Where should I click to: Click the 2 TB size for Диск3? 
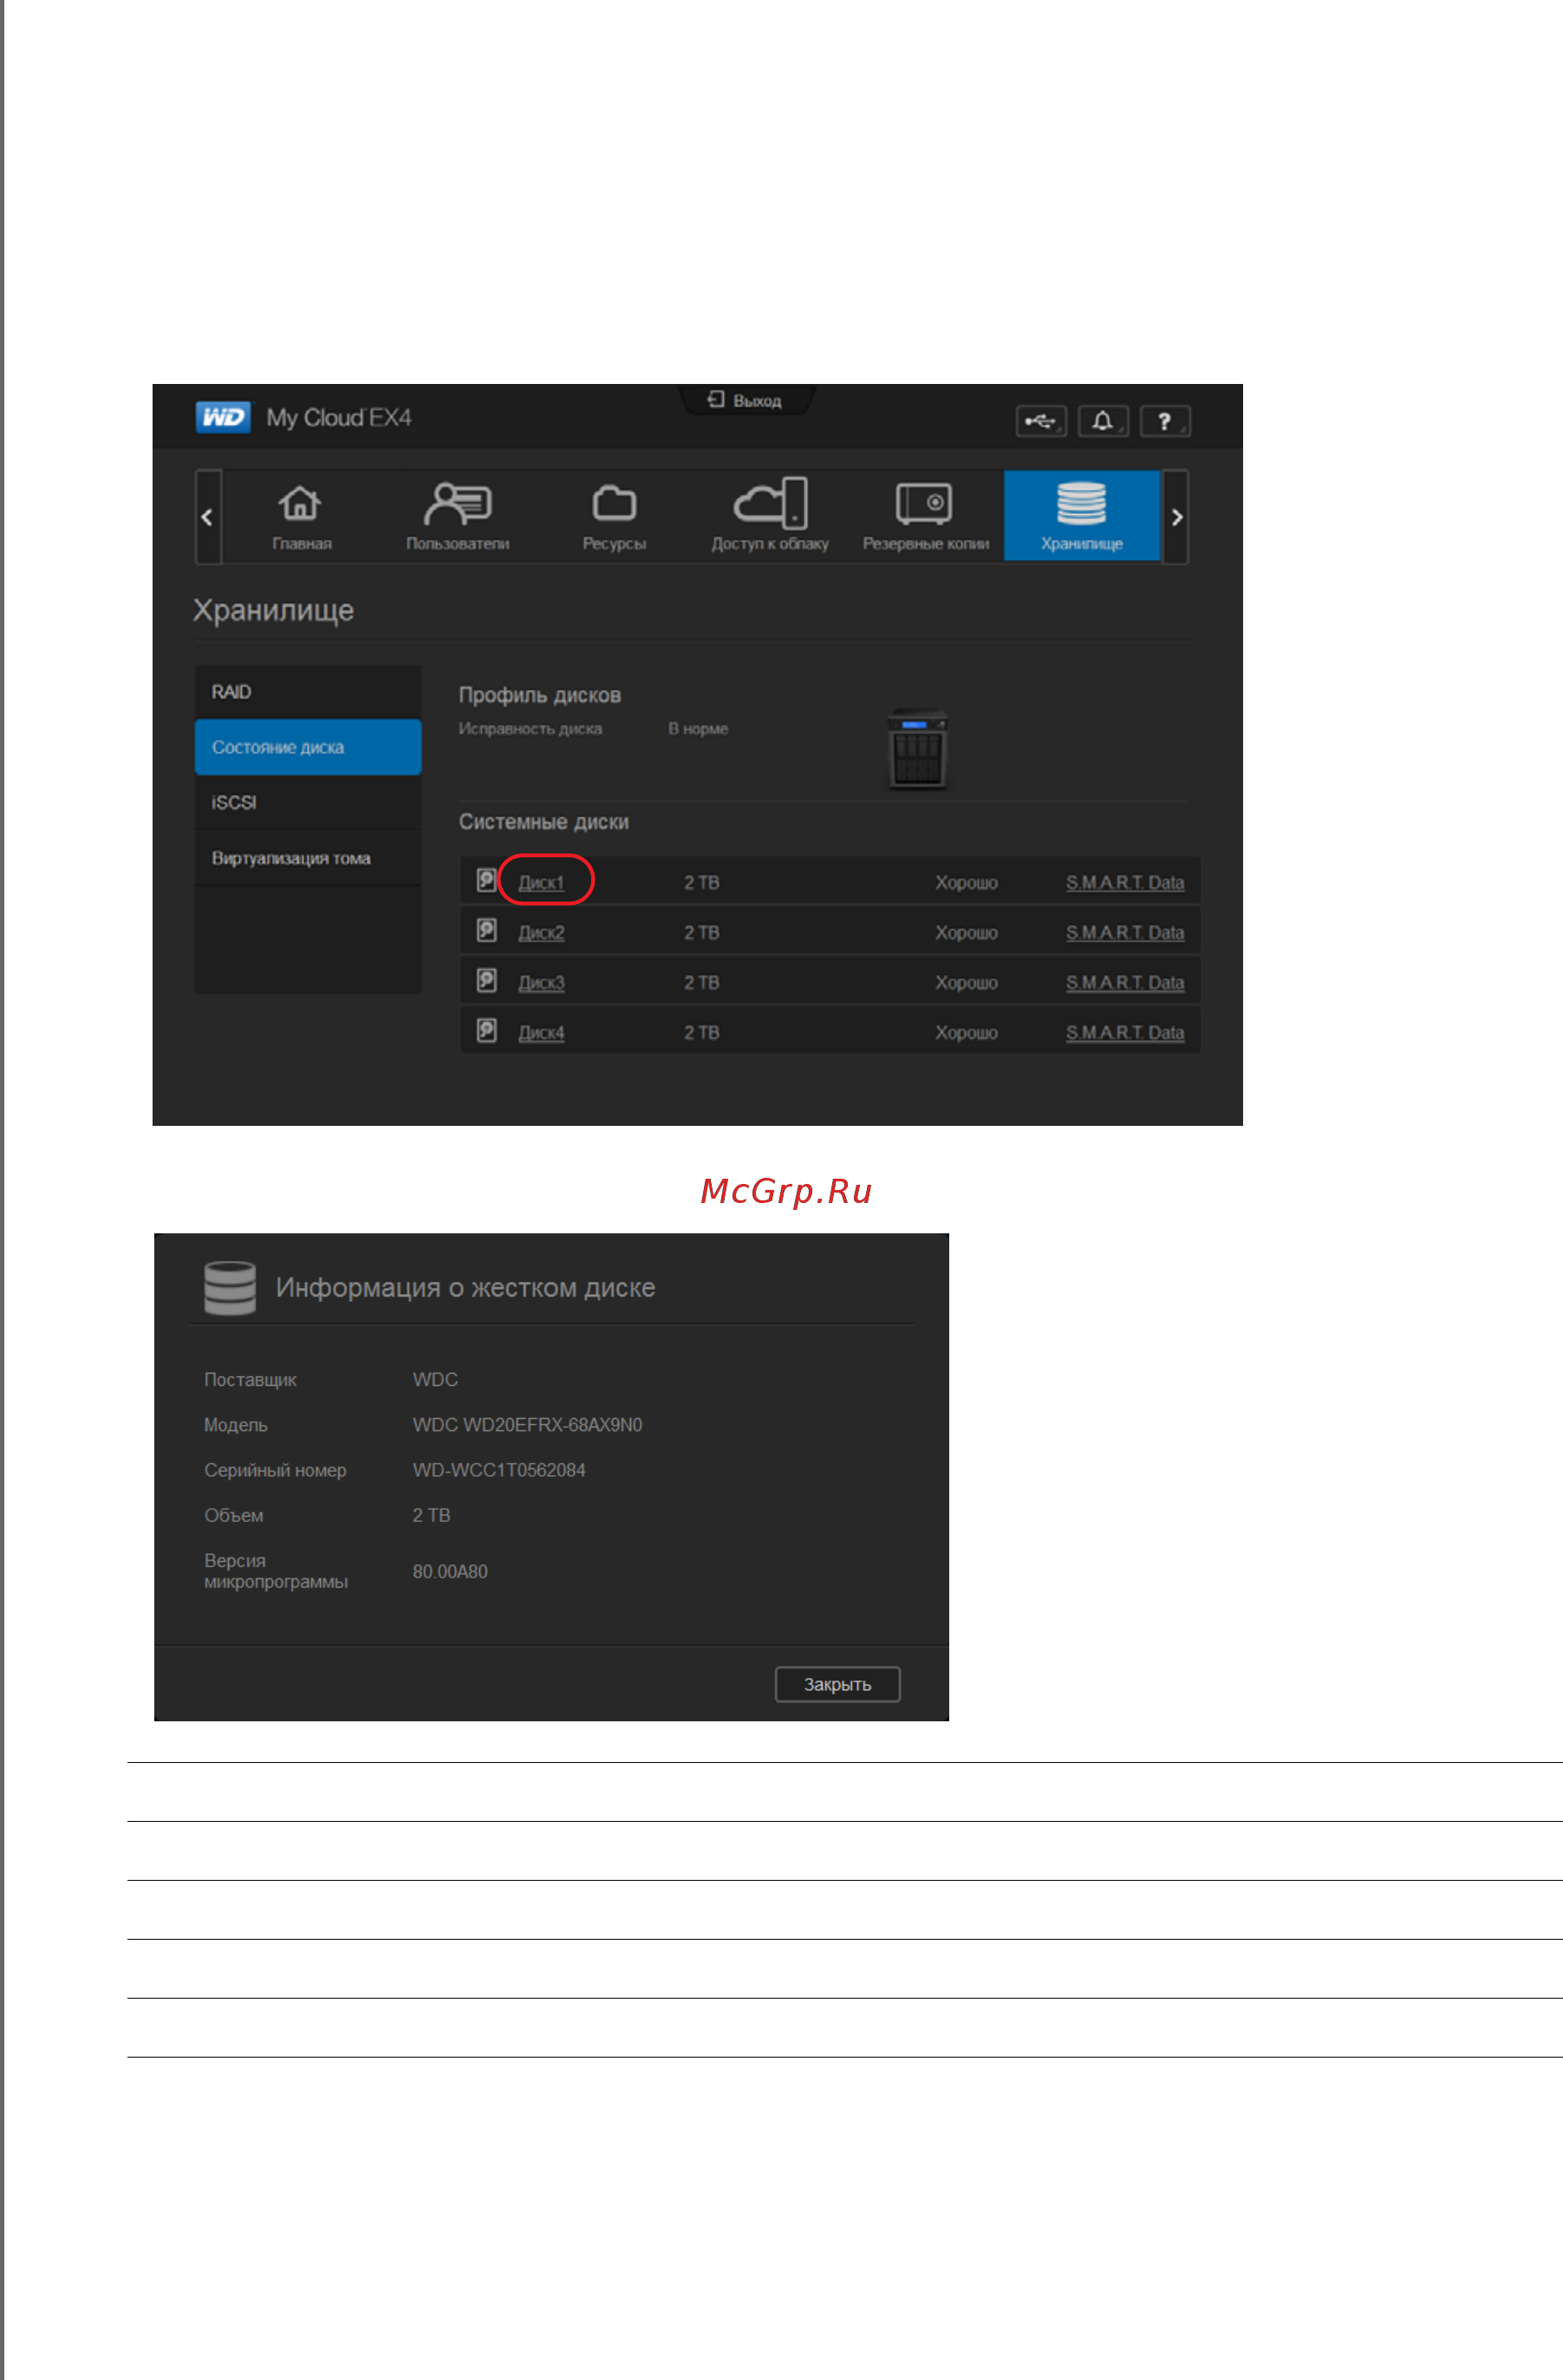702,982
